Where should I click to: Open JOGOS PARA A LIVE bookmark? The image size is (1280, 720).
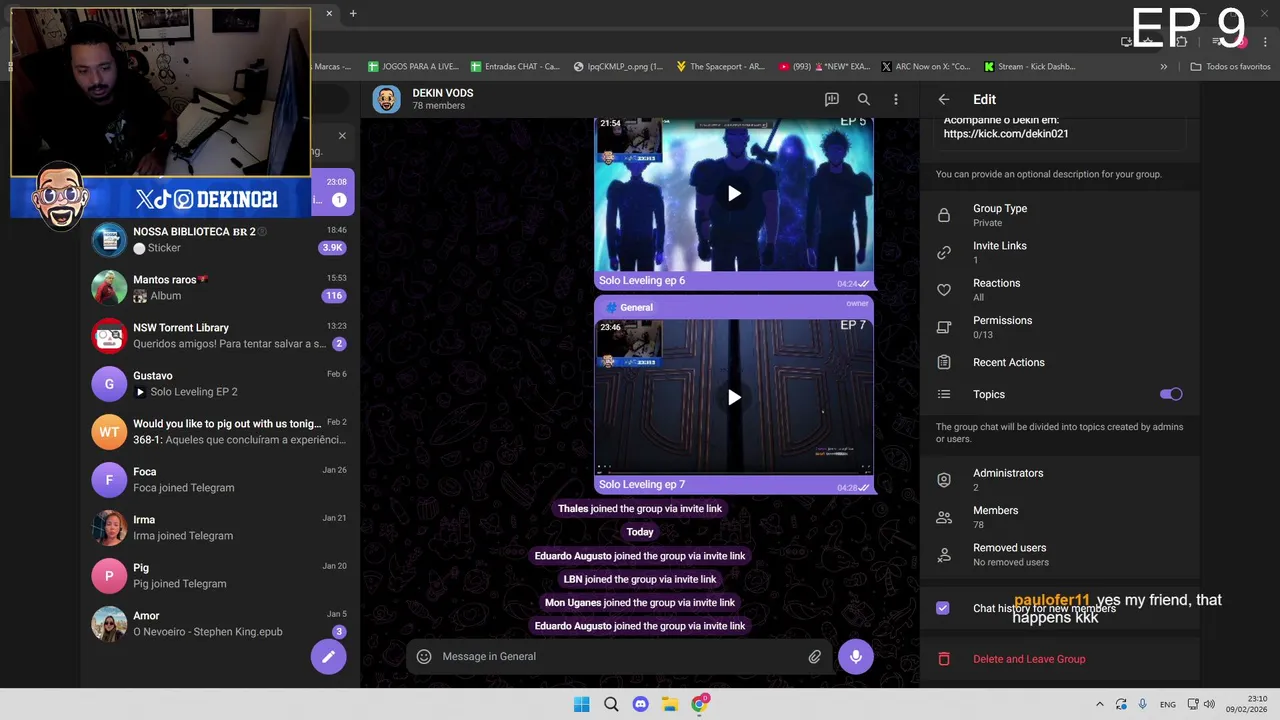[x=413, y=67]
